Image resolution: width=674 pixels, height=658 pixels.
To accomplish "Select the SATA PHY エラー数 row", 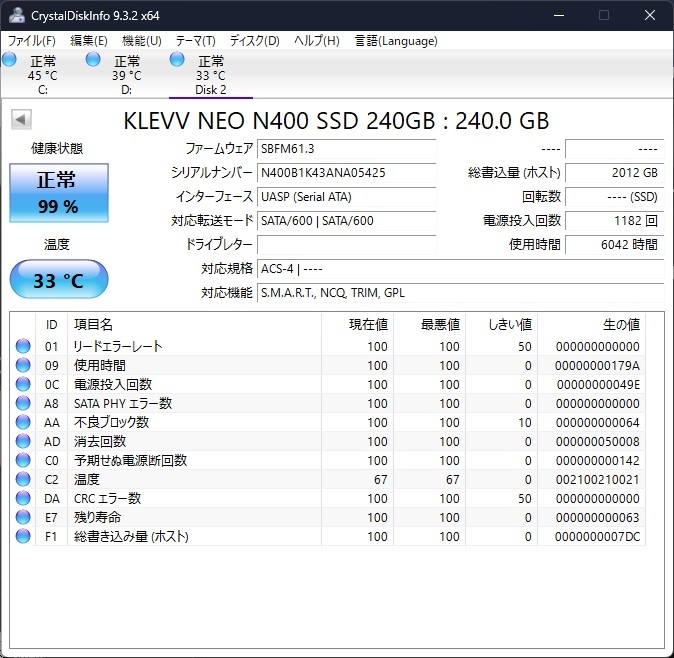I will [x=328, y=403].
